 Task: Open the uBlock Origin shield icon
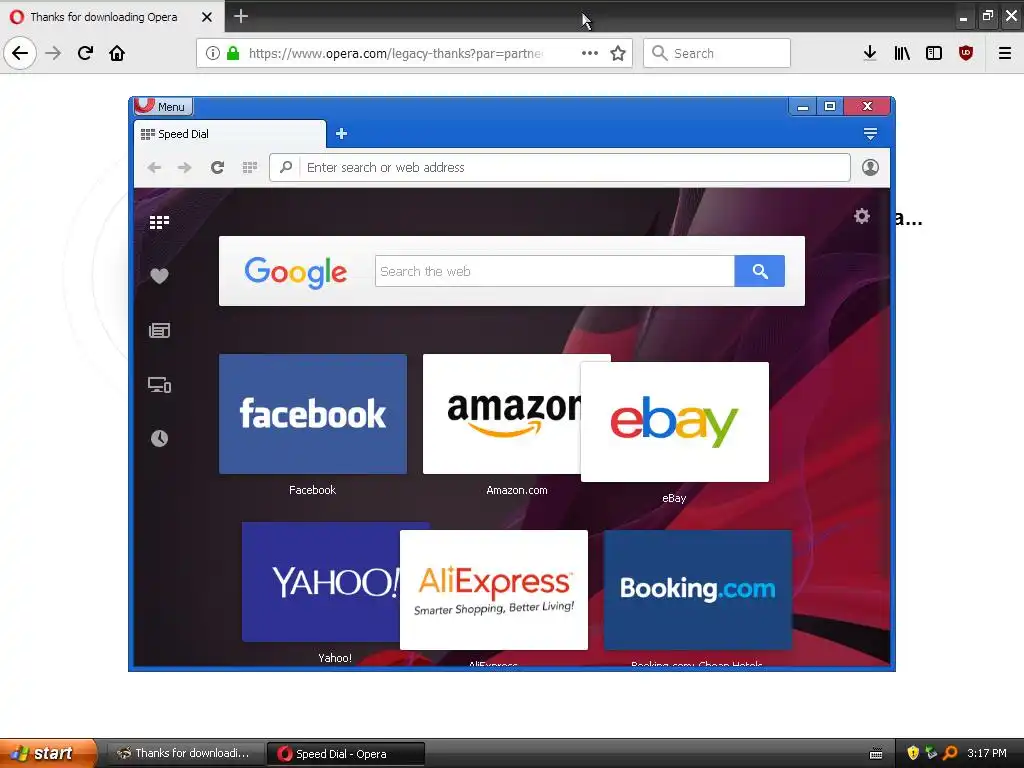966,53
